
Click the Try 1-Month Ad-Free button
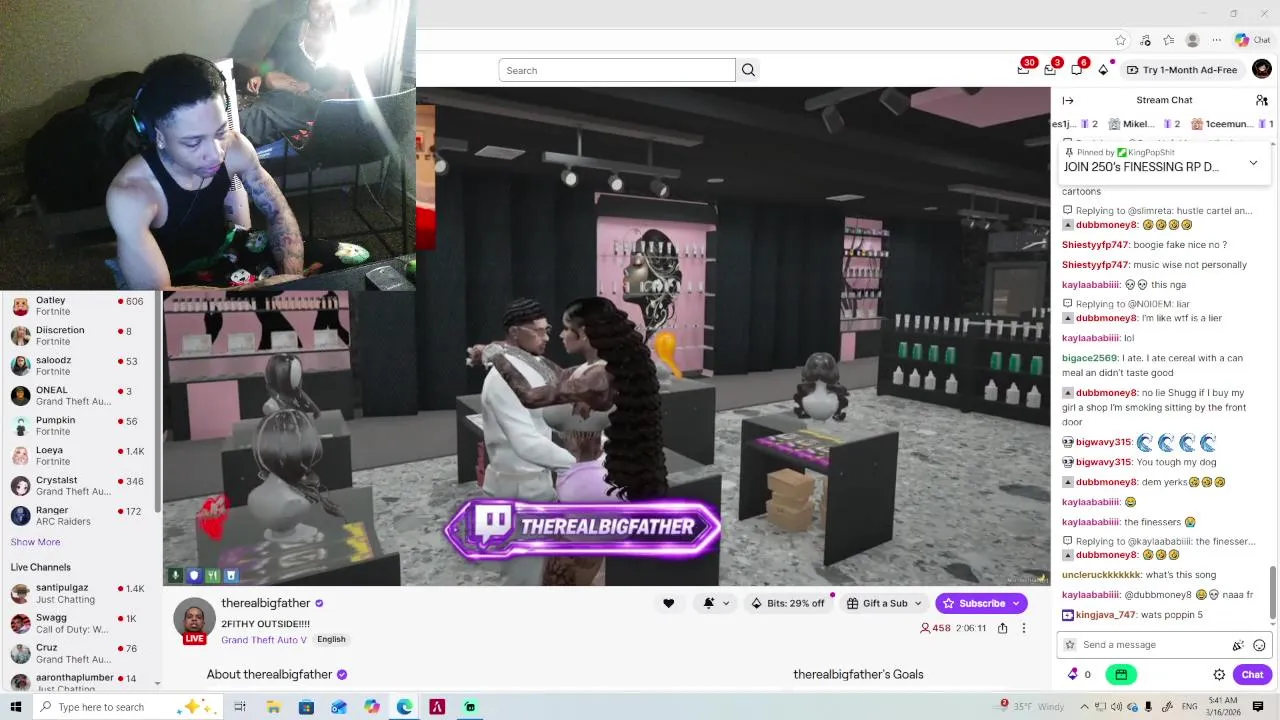point(1182,70)
